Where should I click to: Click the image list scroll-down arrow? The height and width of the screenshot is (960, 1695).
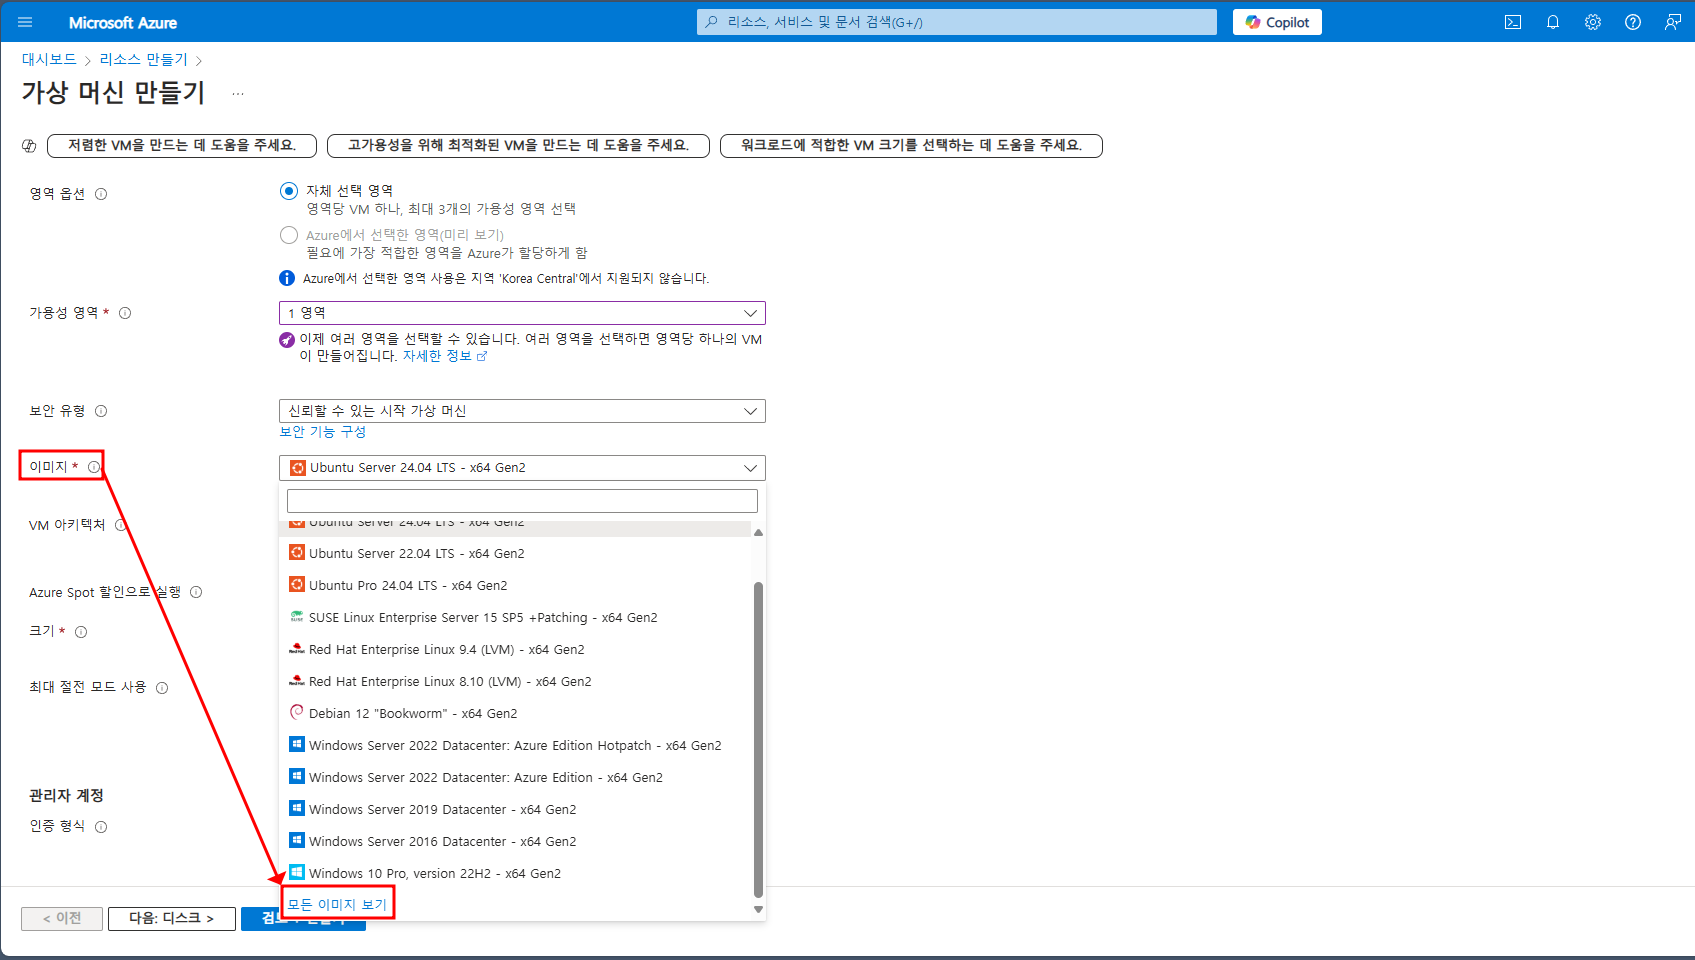[758, 909]
